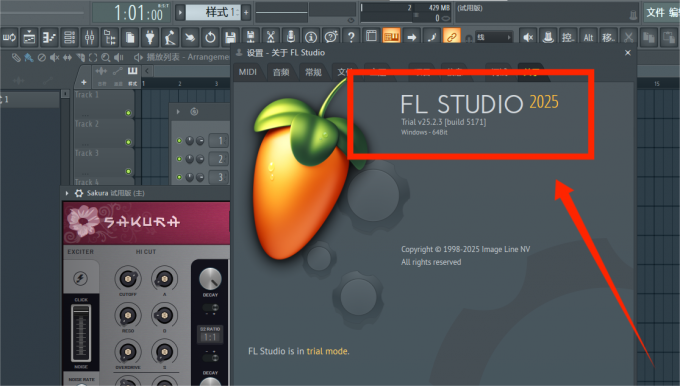680x386 pixels.
Task: Click the speaker mute toolbar icon
Action: [528, 37]
